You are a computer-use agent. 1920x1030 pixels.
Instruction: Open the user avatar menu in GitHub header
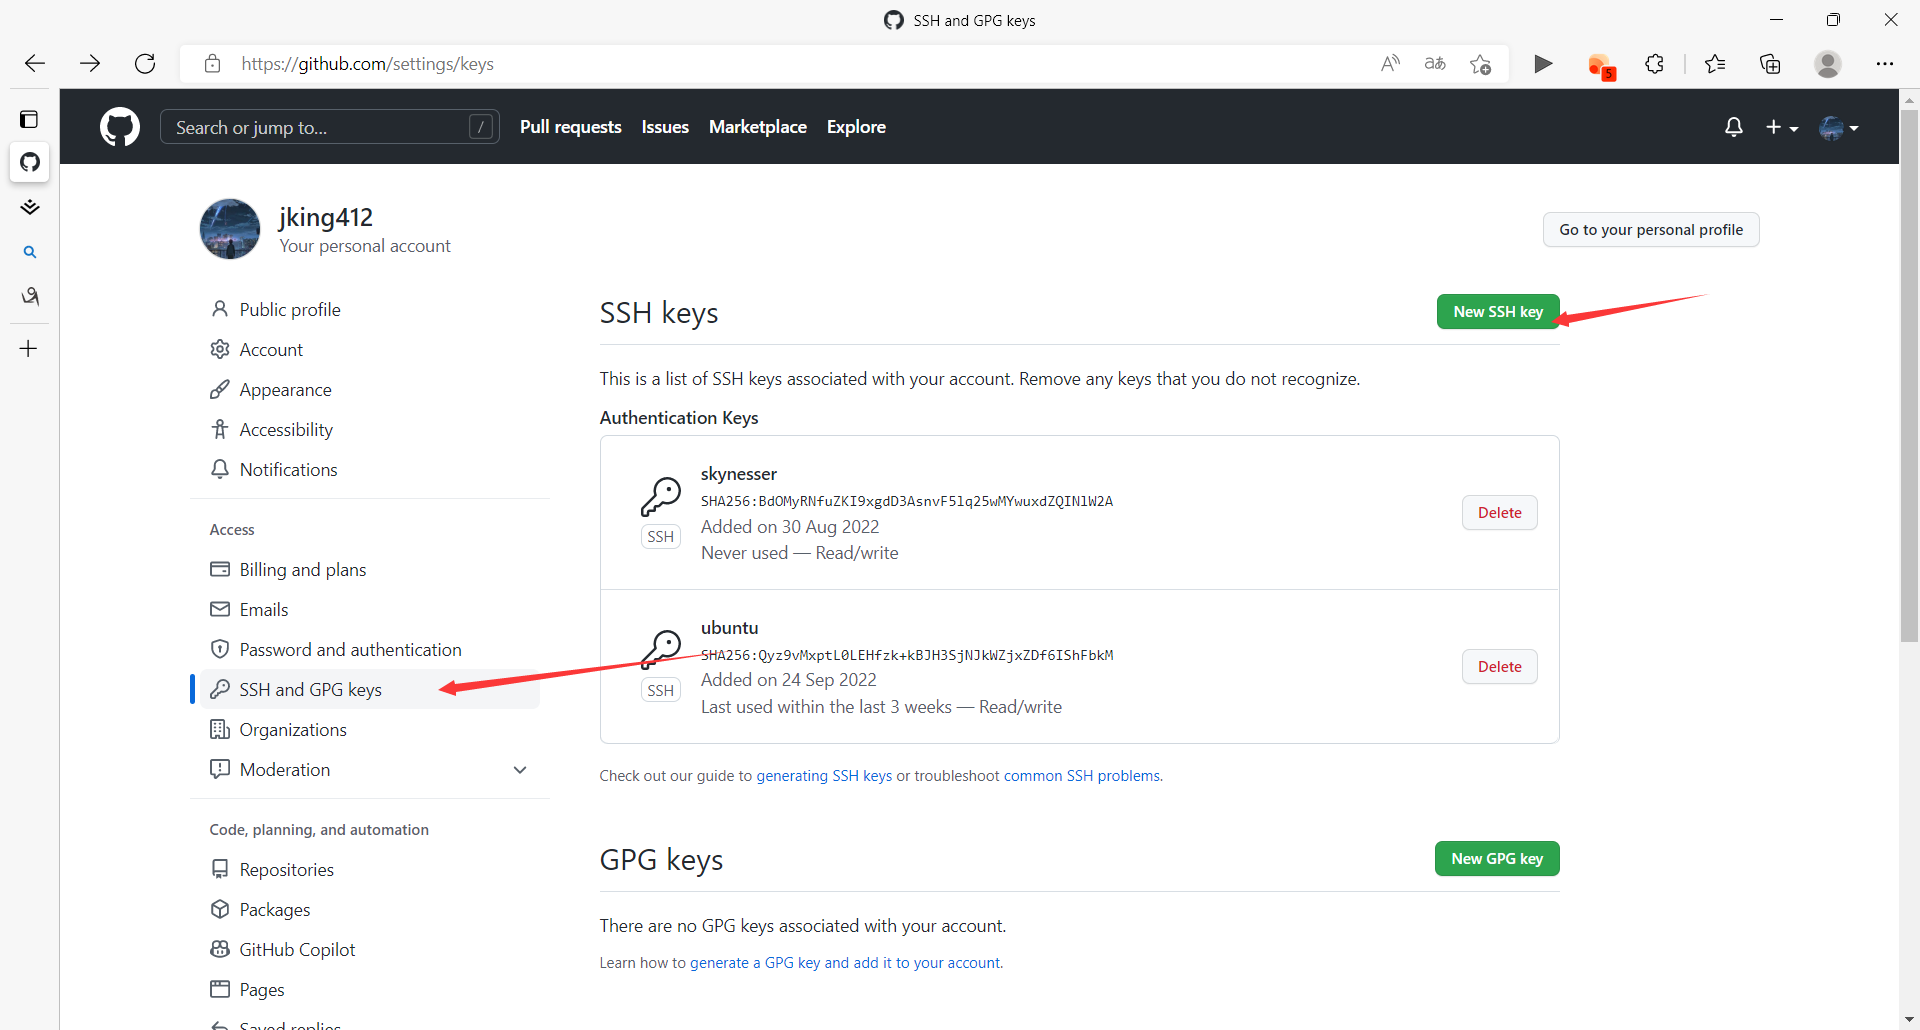click(x=1839, y=127)
